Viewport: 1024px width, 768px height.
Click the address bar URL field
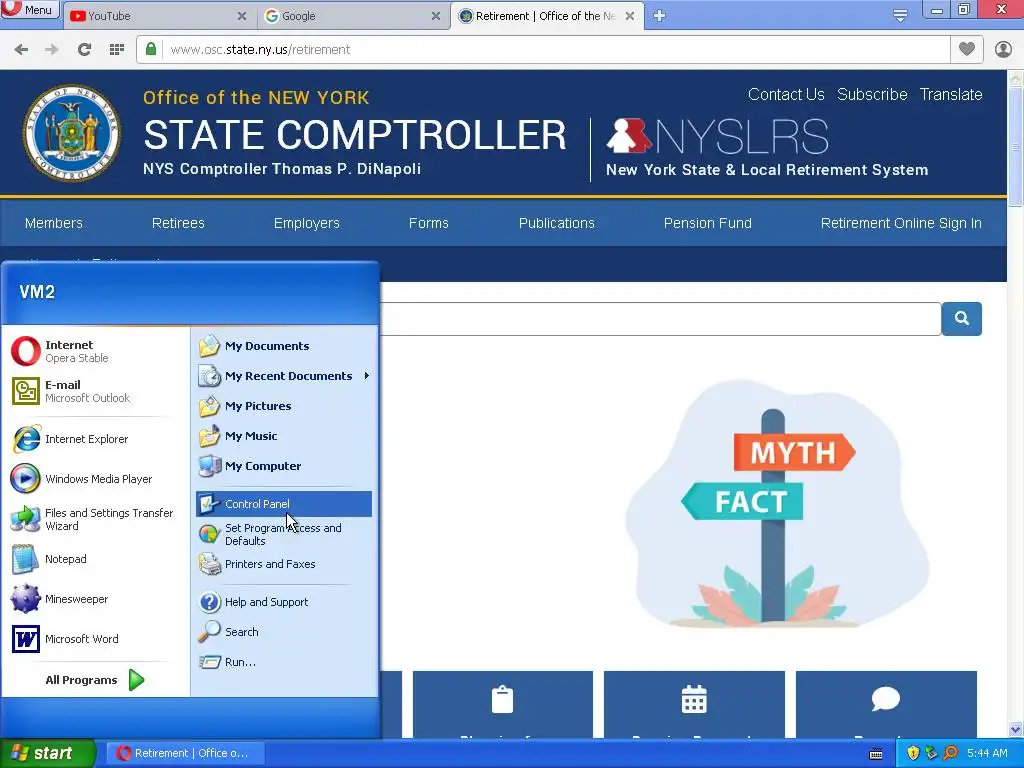[555, 50]
